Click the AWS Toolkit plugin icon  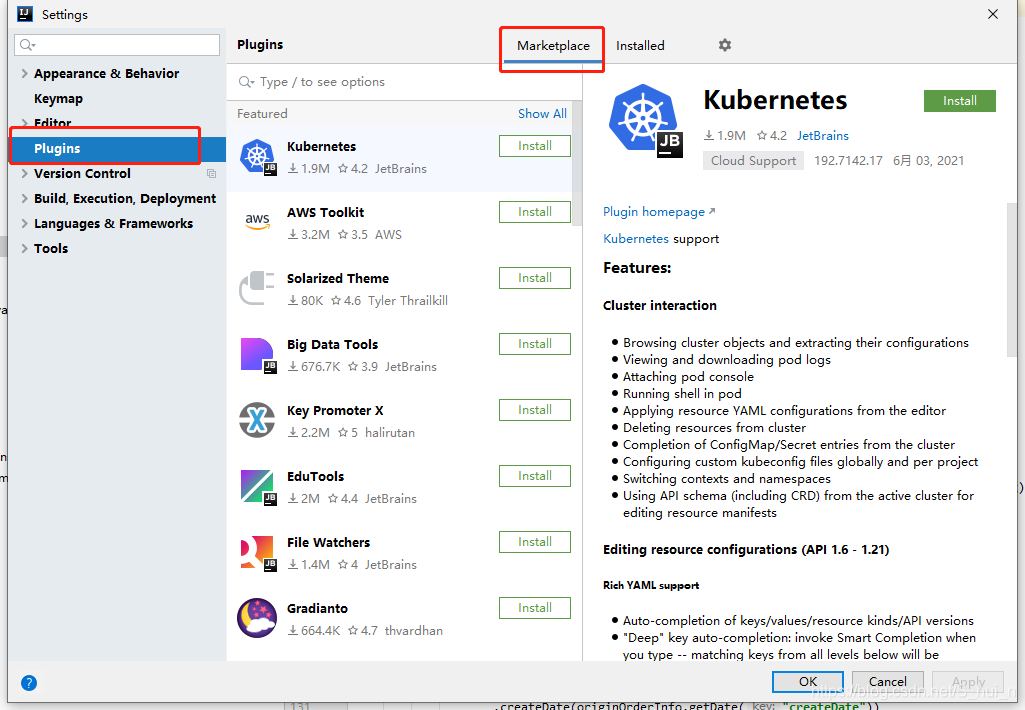pos(258,221)
